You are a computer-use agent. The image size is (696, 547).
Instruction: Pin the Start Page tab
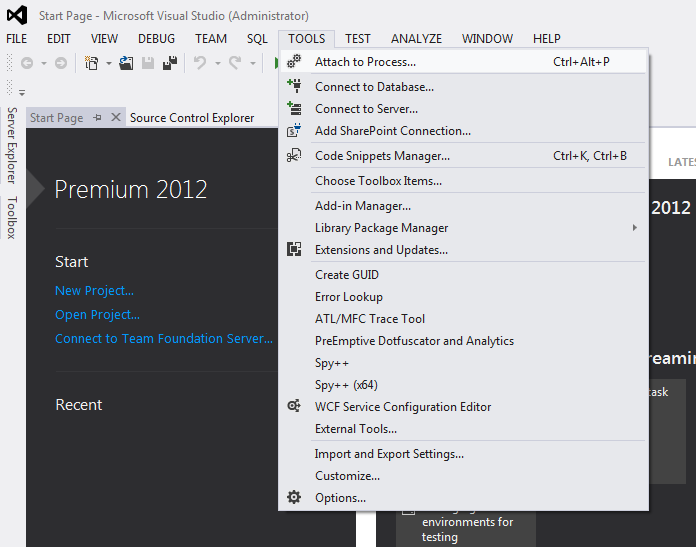tap(97, 118)
